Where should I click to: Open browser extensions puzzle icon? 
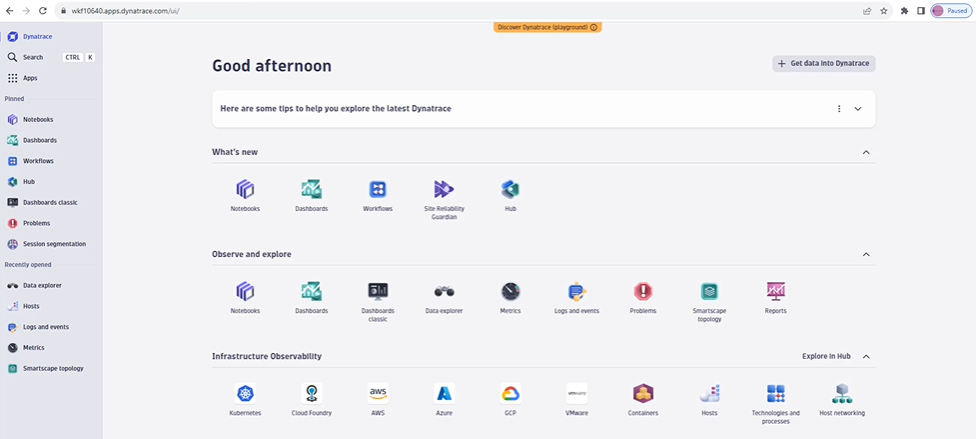904,11
